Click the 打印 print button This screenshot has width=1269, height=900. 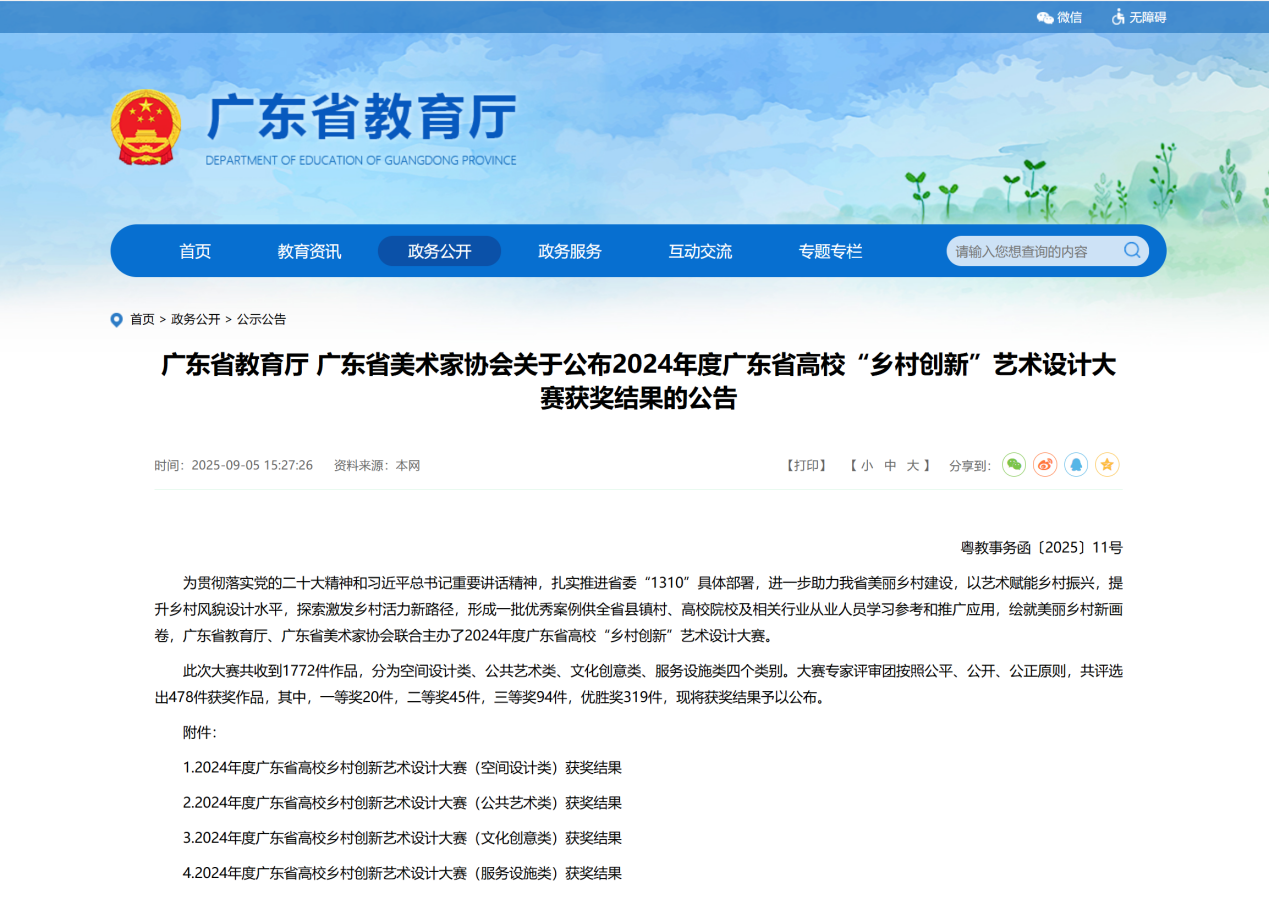pos(807,466)
